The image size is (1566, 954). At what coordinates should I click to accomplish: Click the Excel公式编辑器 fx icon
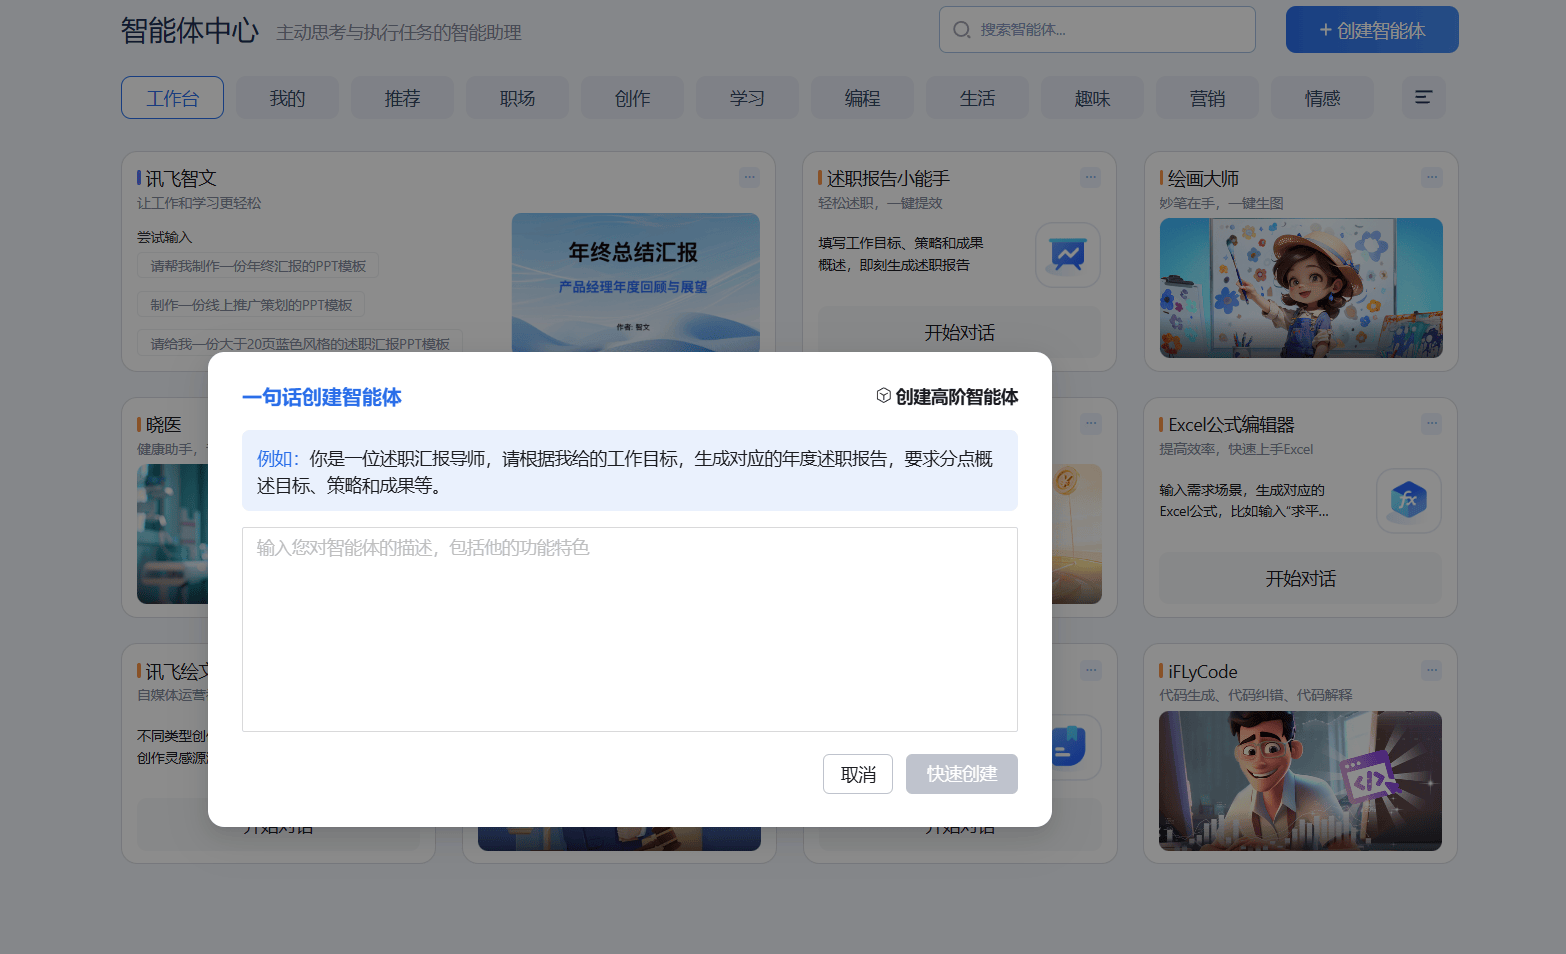point(1408,500)
